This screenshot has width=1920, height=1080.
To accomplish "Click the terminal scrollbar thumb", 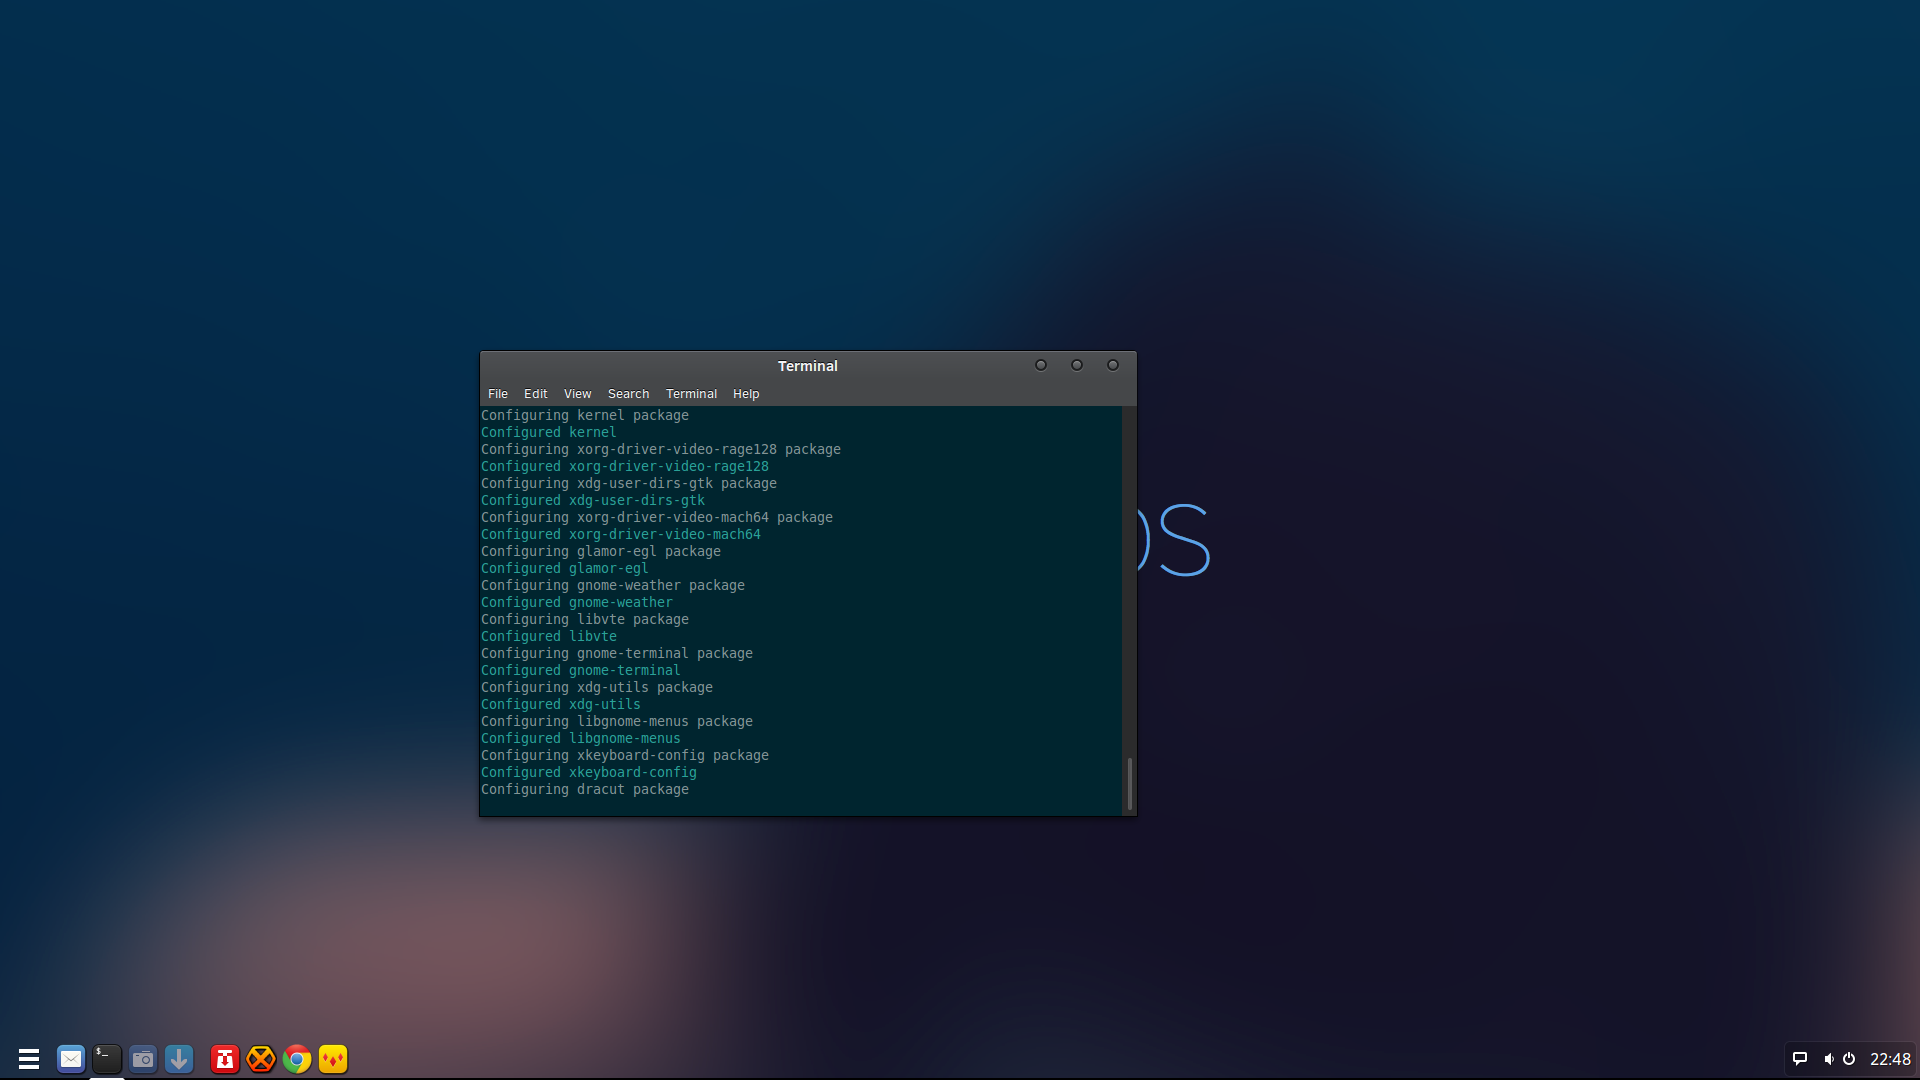I will tap(1130, 784).
